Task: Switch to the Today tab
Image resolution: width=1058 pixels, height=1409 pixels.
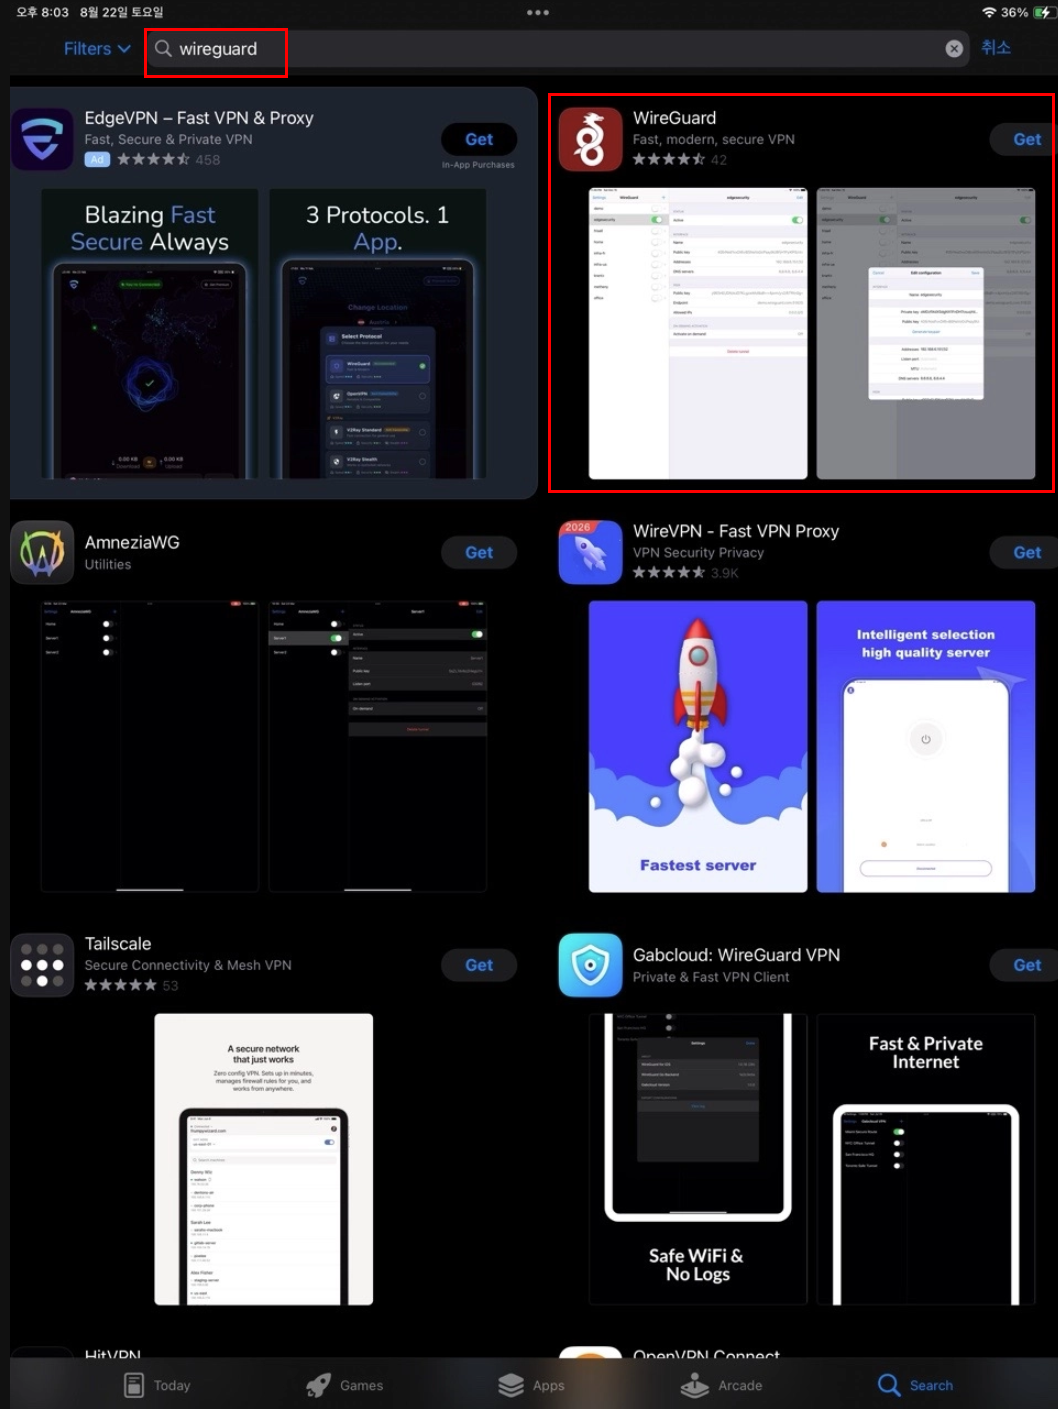Action: point(157,1385)
